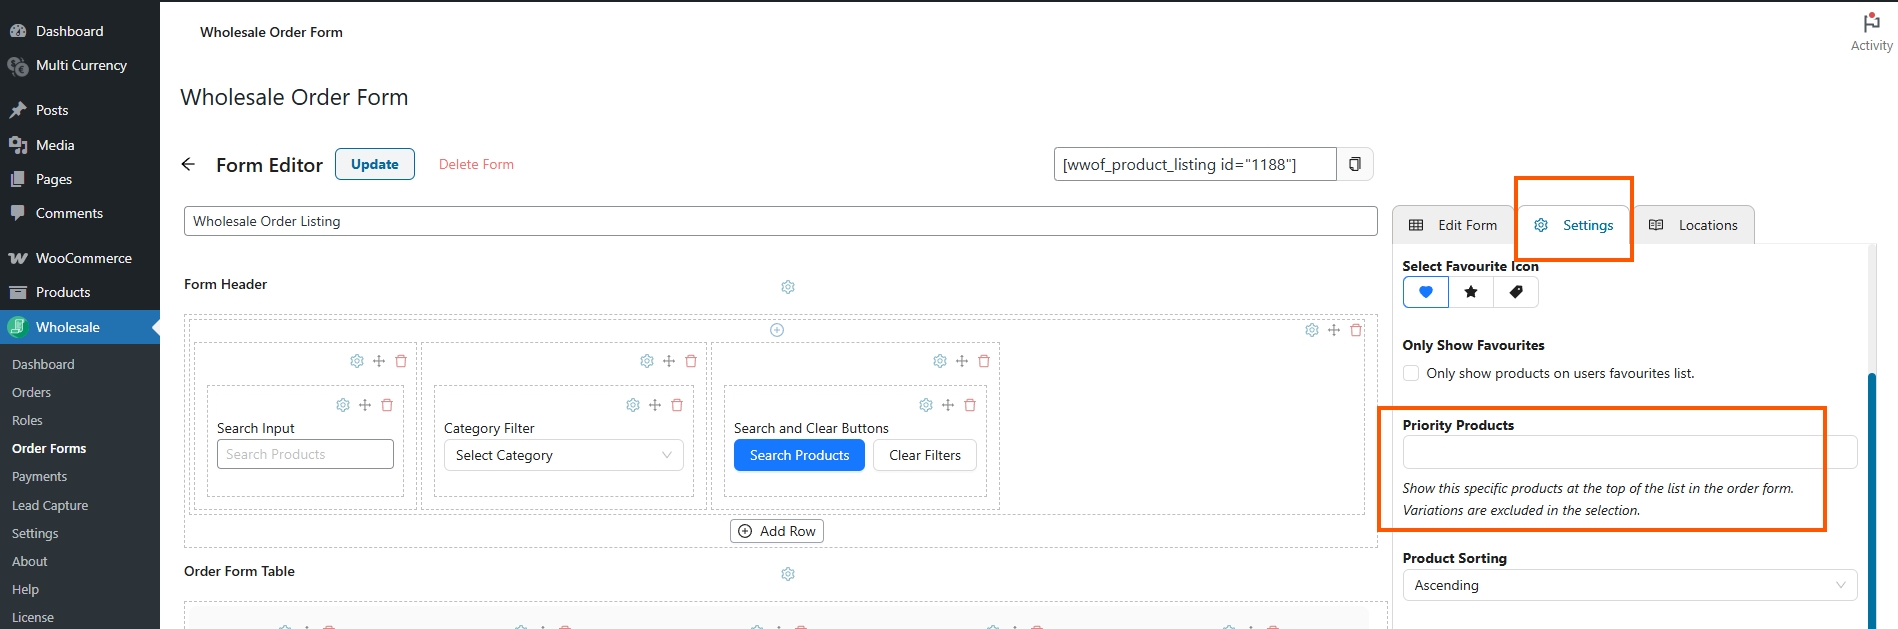This screenshot has width=1898, height=629.
Task: Open the Product Sorting Ascending dropdown
Action: click(1630, 585)
